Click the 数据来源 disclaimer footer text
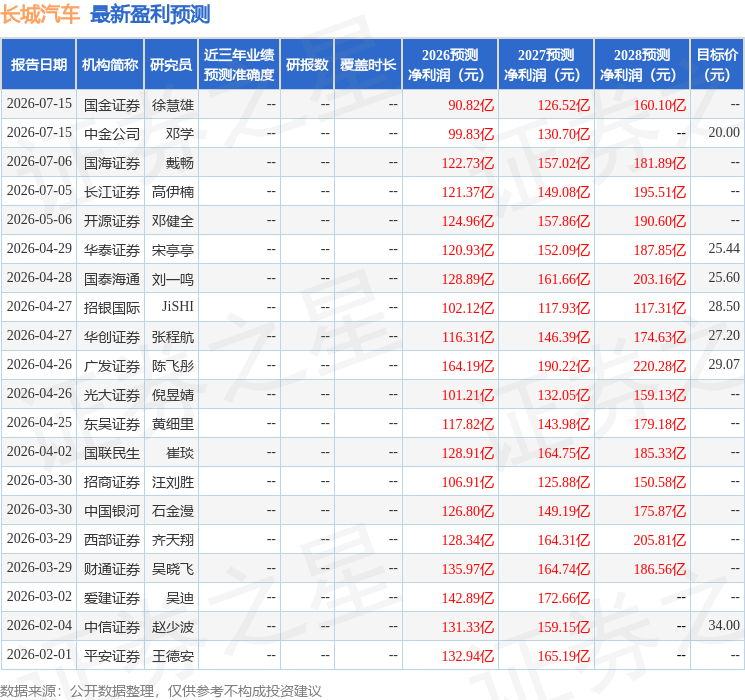The image size is (745, 700). point(161,690)
